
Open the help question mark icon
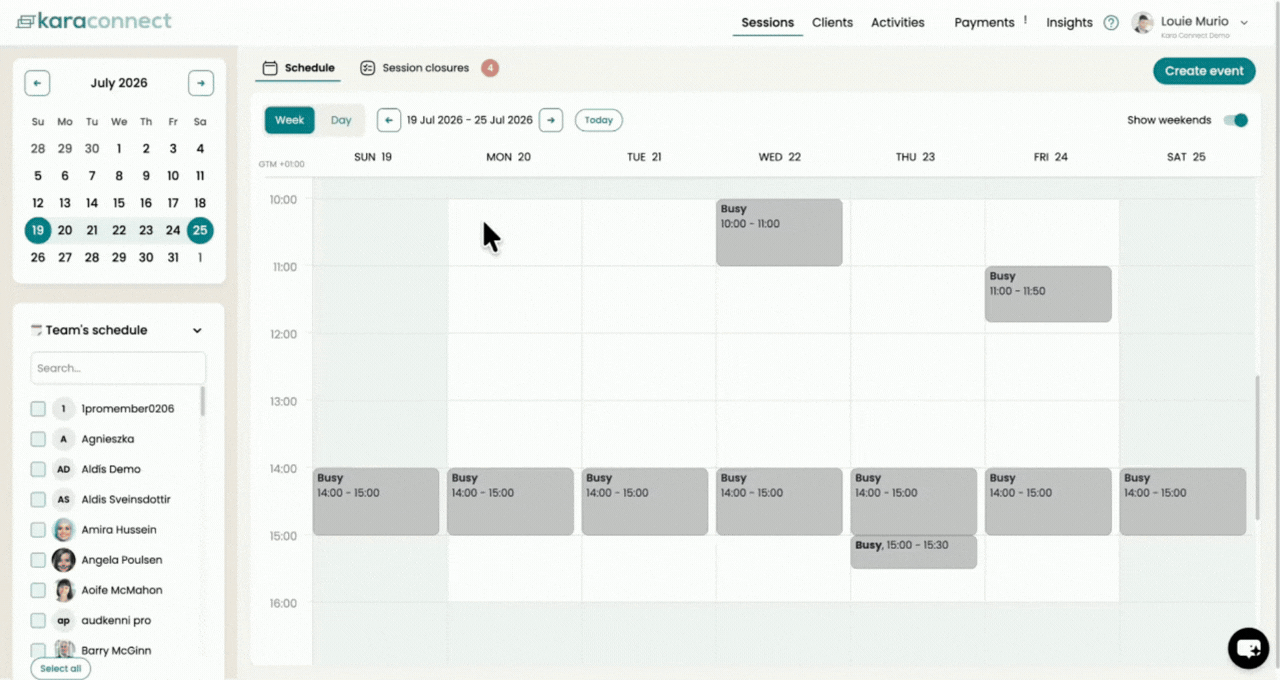click(1111, 22)
